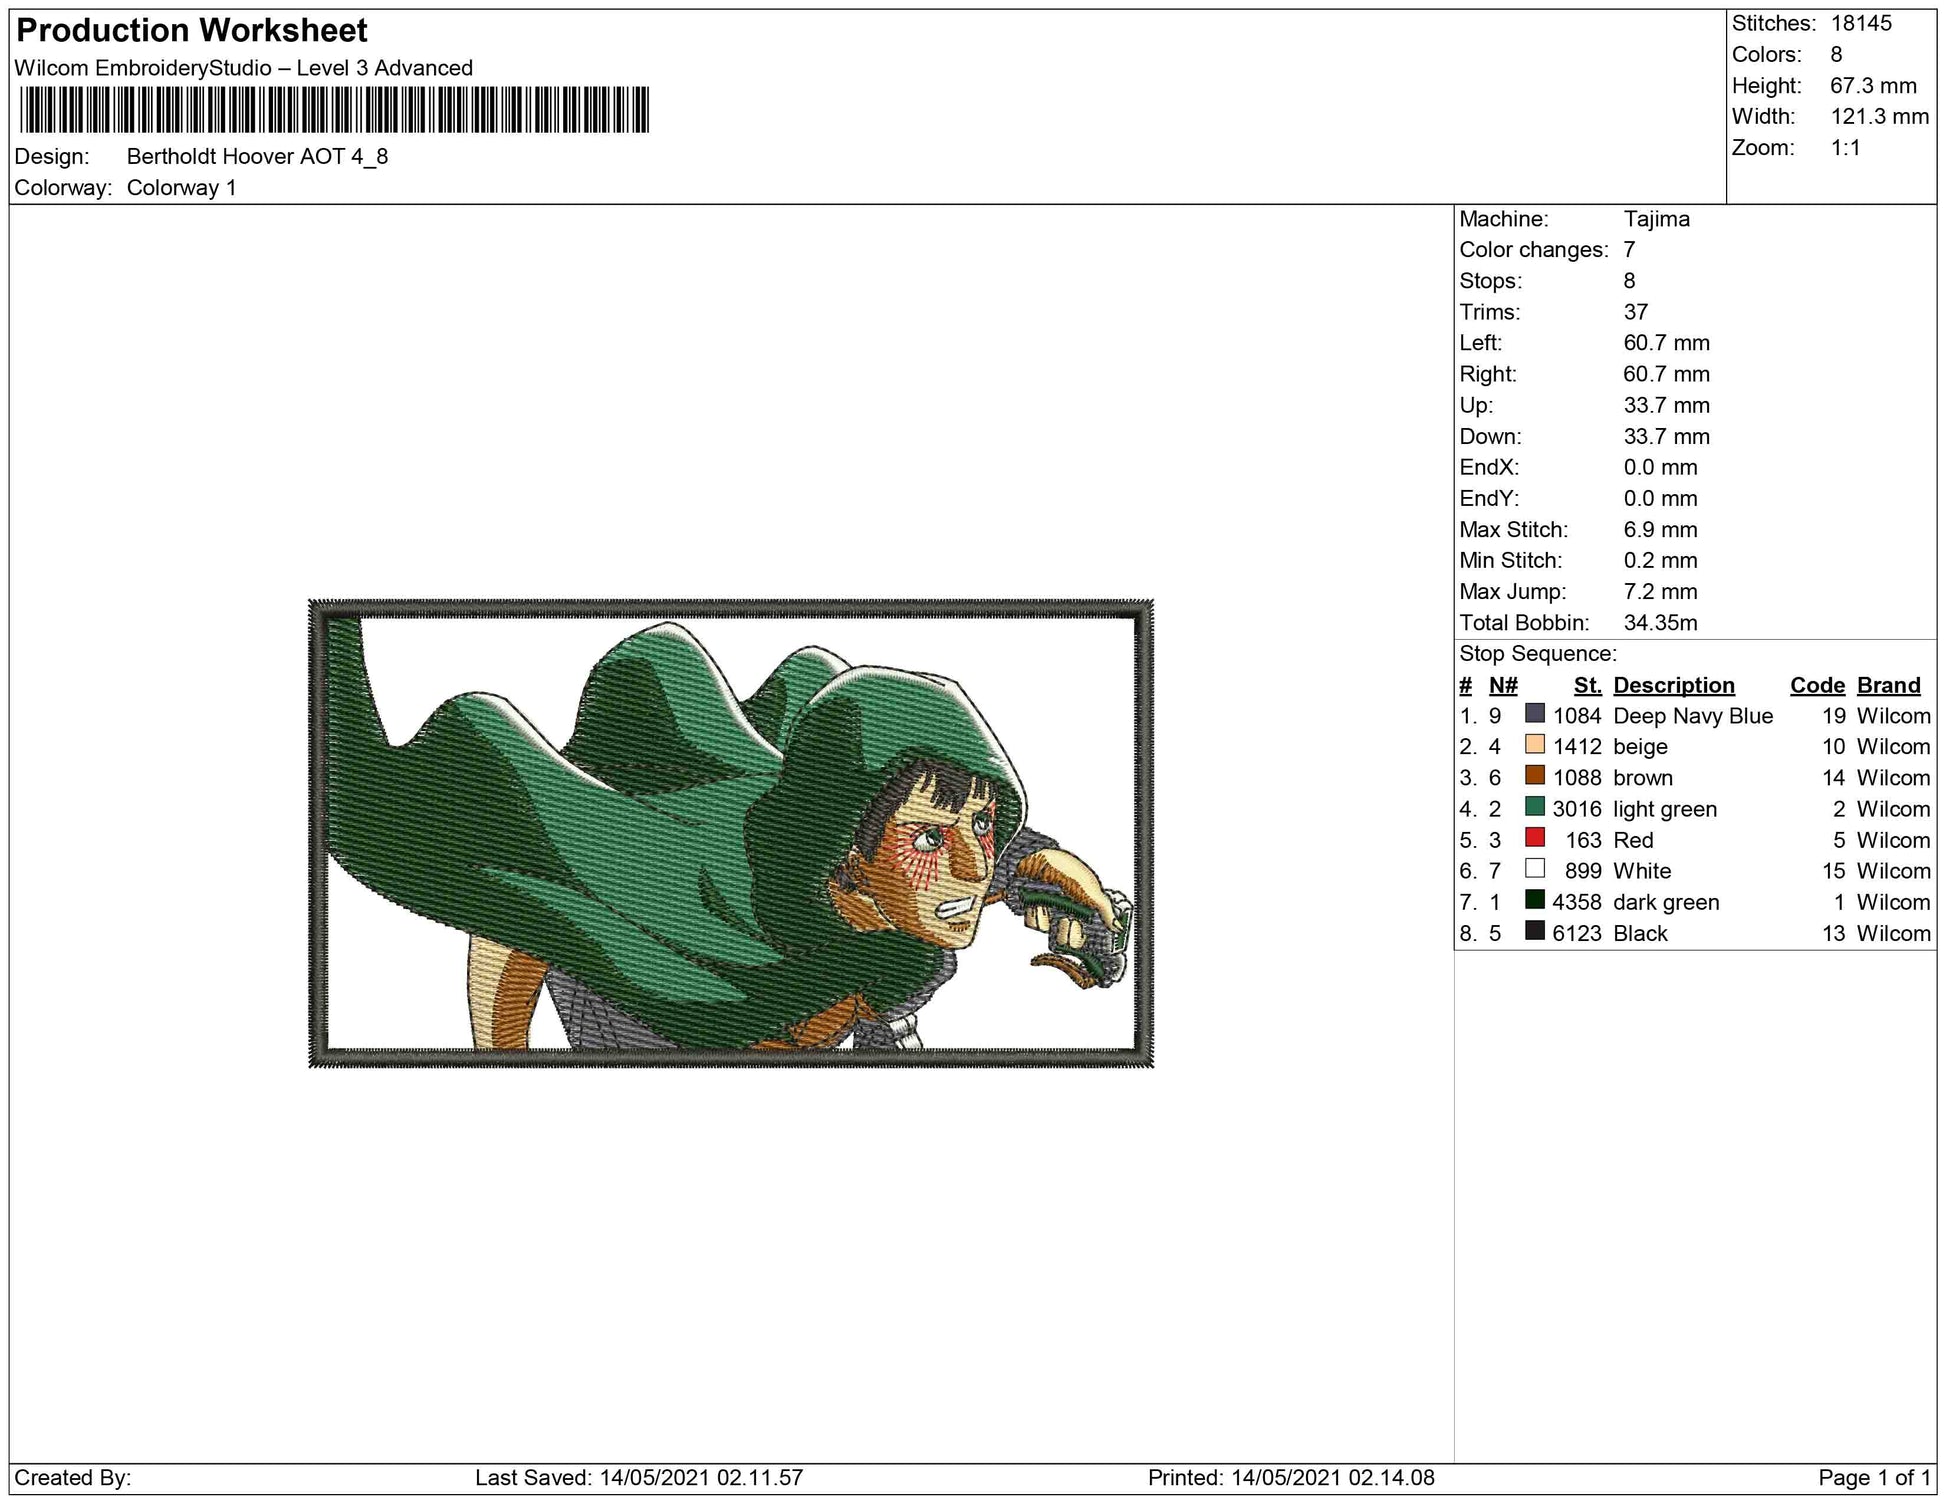Click the Code column header

[x=1816, y=685]
